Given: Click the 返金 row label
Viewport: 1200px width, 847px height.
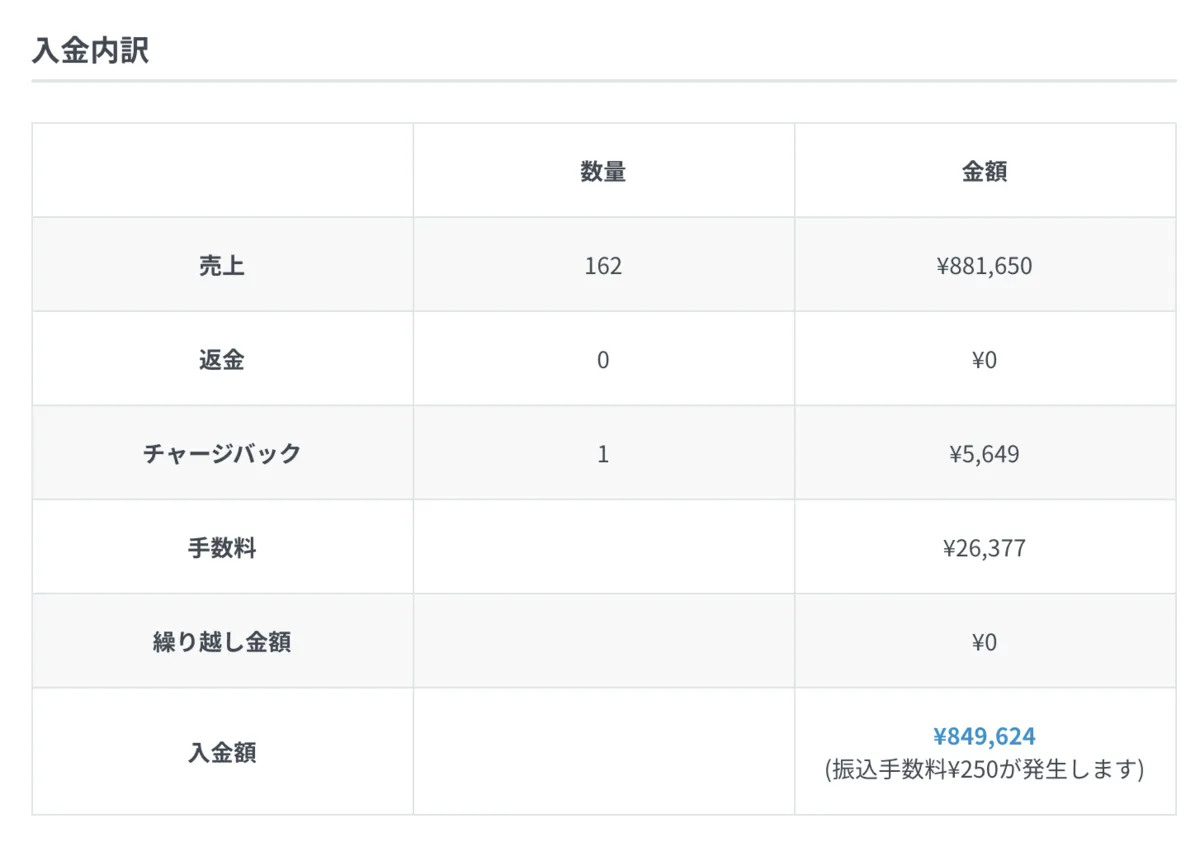Looking at the screenshot, I should [222, 360].
